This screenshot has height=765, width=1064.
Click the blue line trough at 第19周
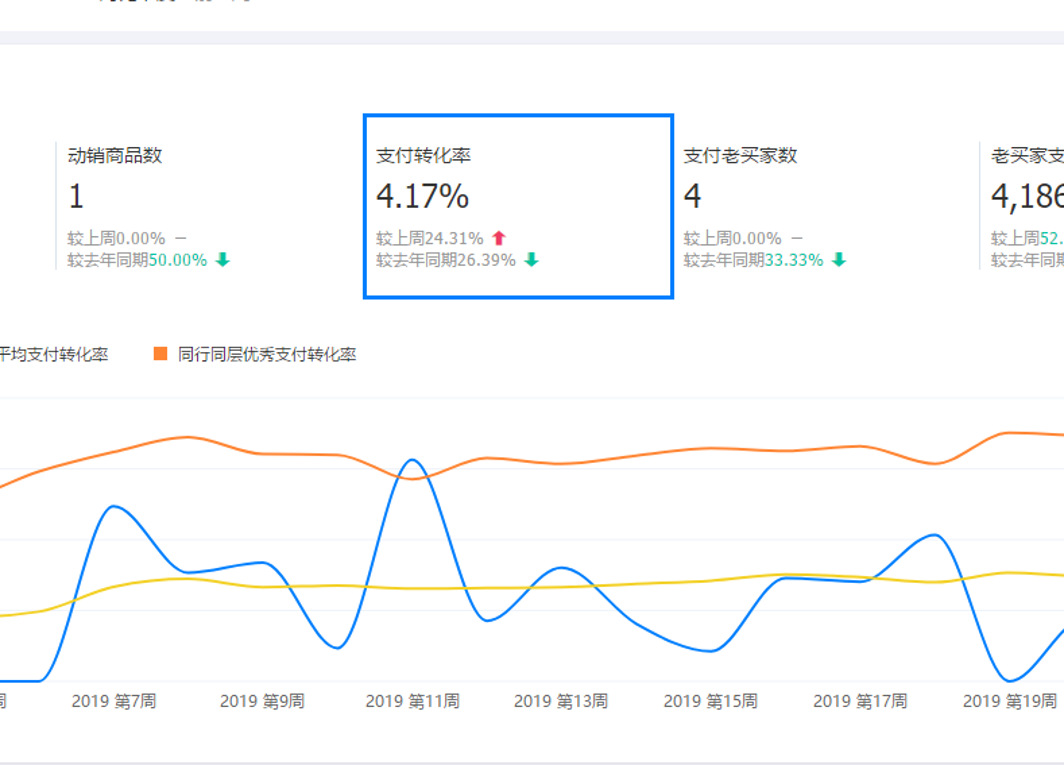click(1010, 680)
